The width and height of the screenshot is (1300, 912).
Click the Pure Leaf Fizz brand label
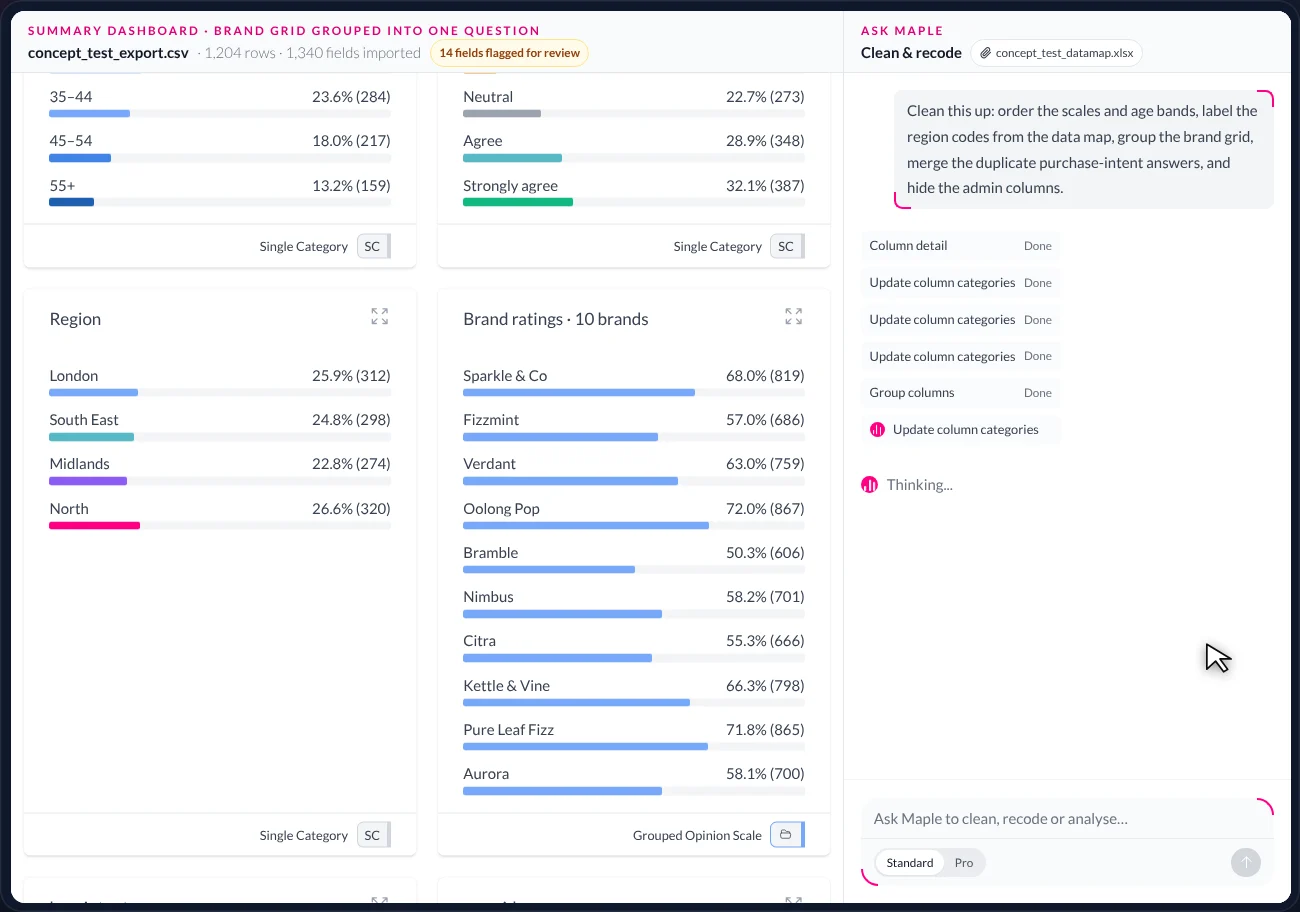click(508, 730)
